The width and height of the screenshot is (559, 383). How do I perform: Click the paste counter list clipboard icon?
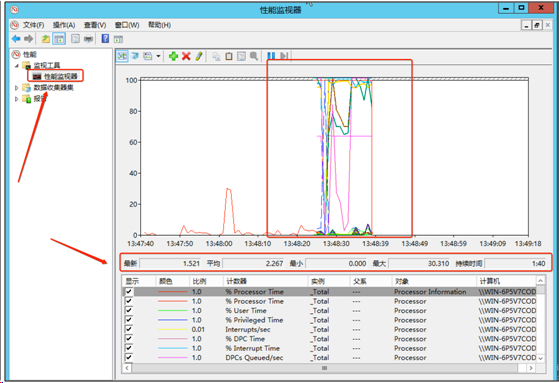[229, 56]
